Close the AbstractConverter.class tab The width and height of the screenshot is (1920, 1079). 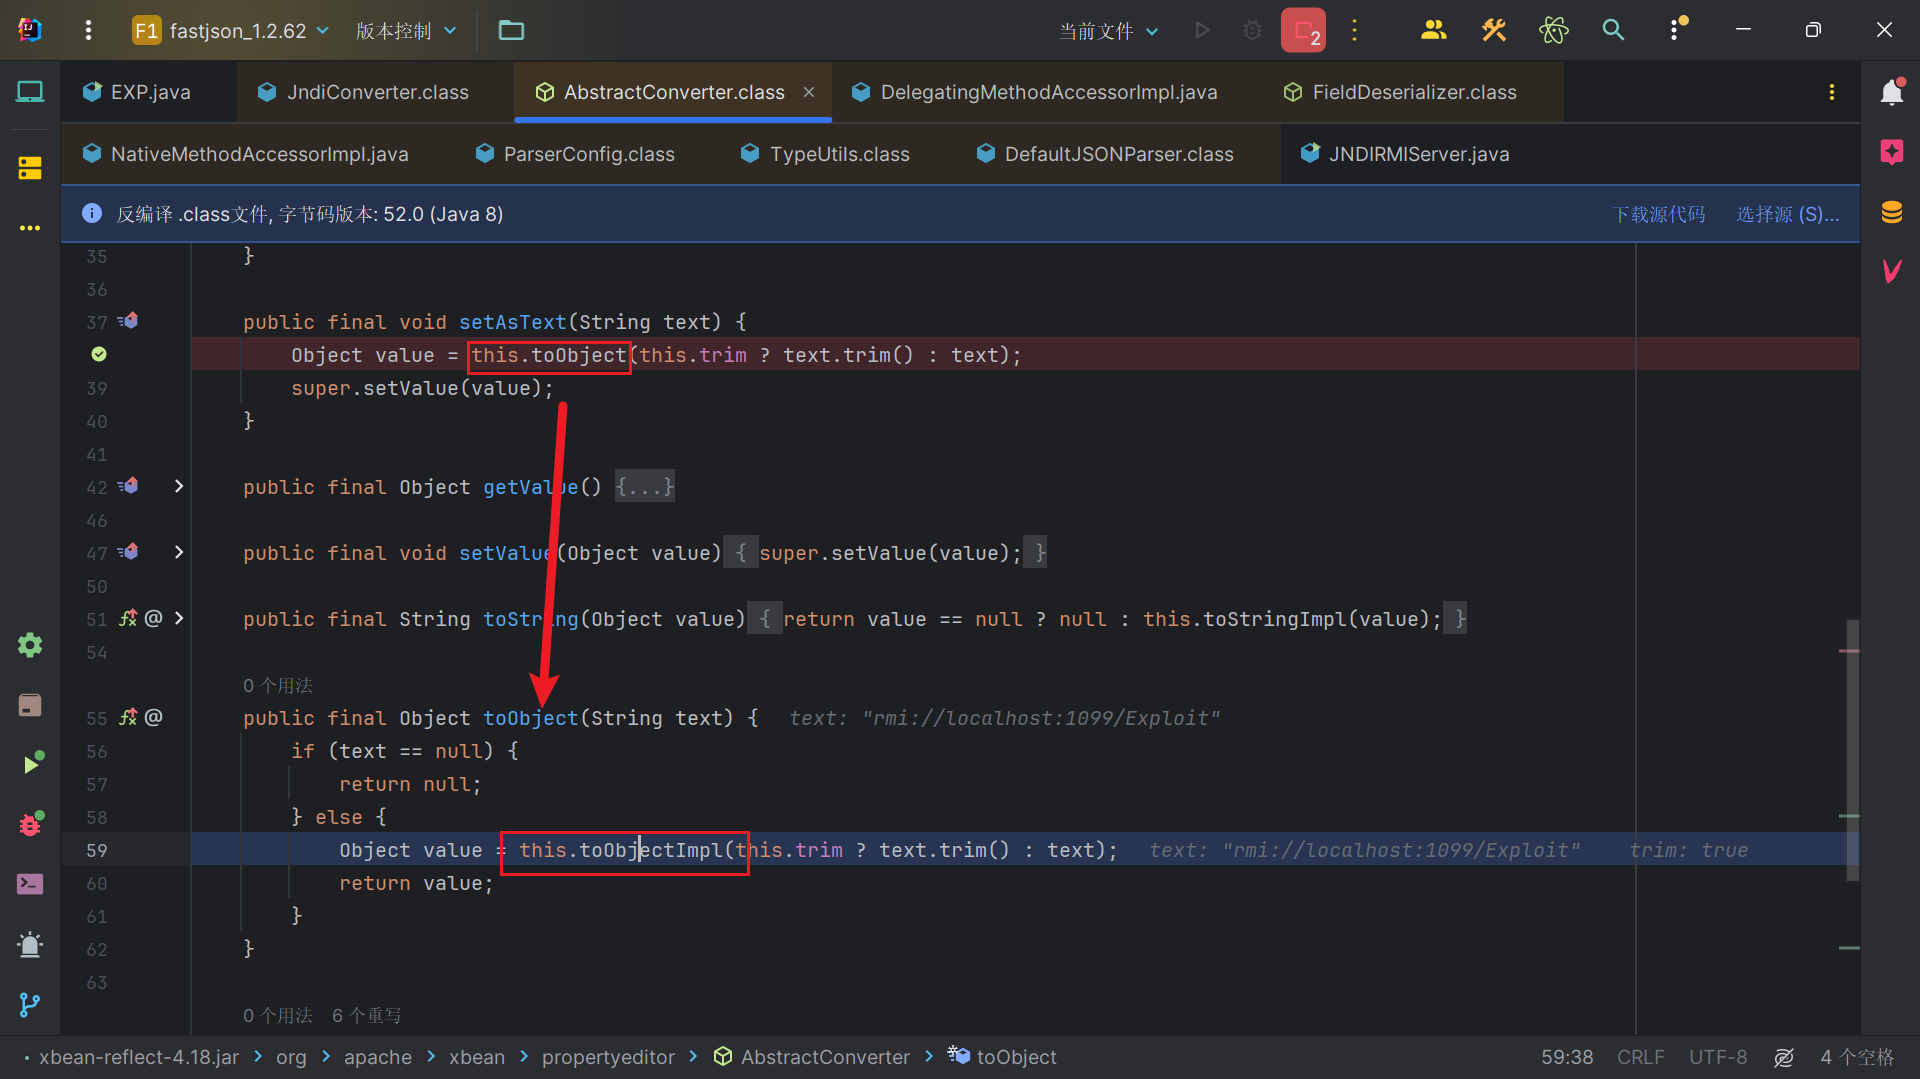[809, 92]
